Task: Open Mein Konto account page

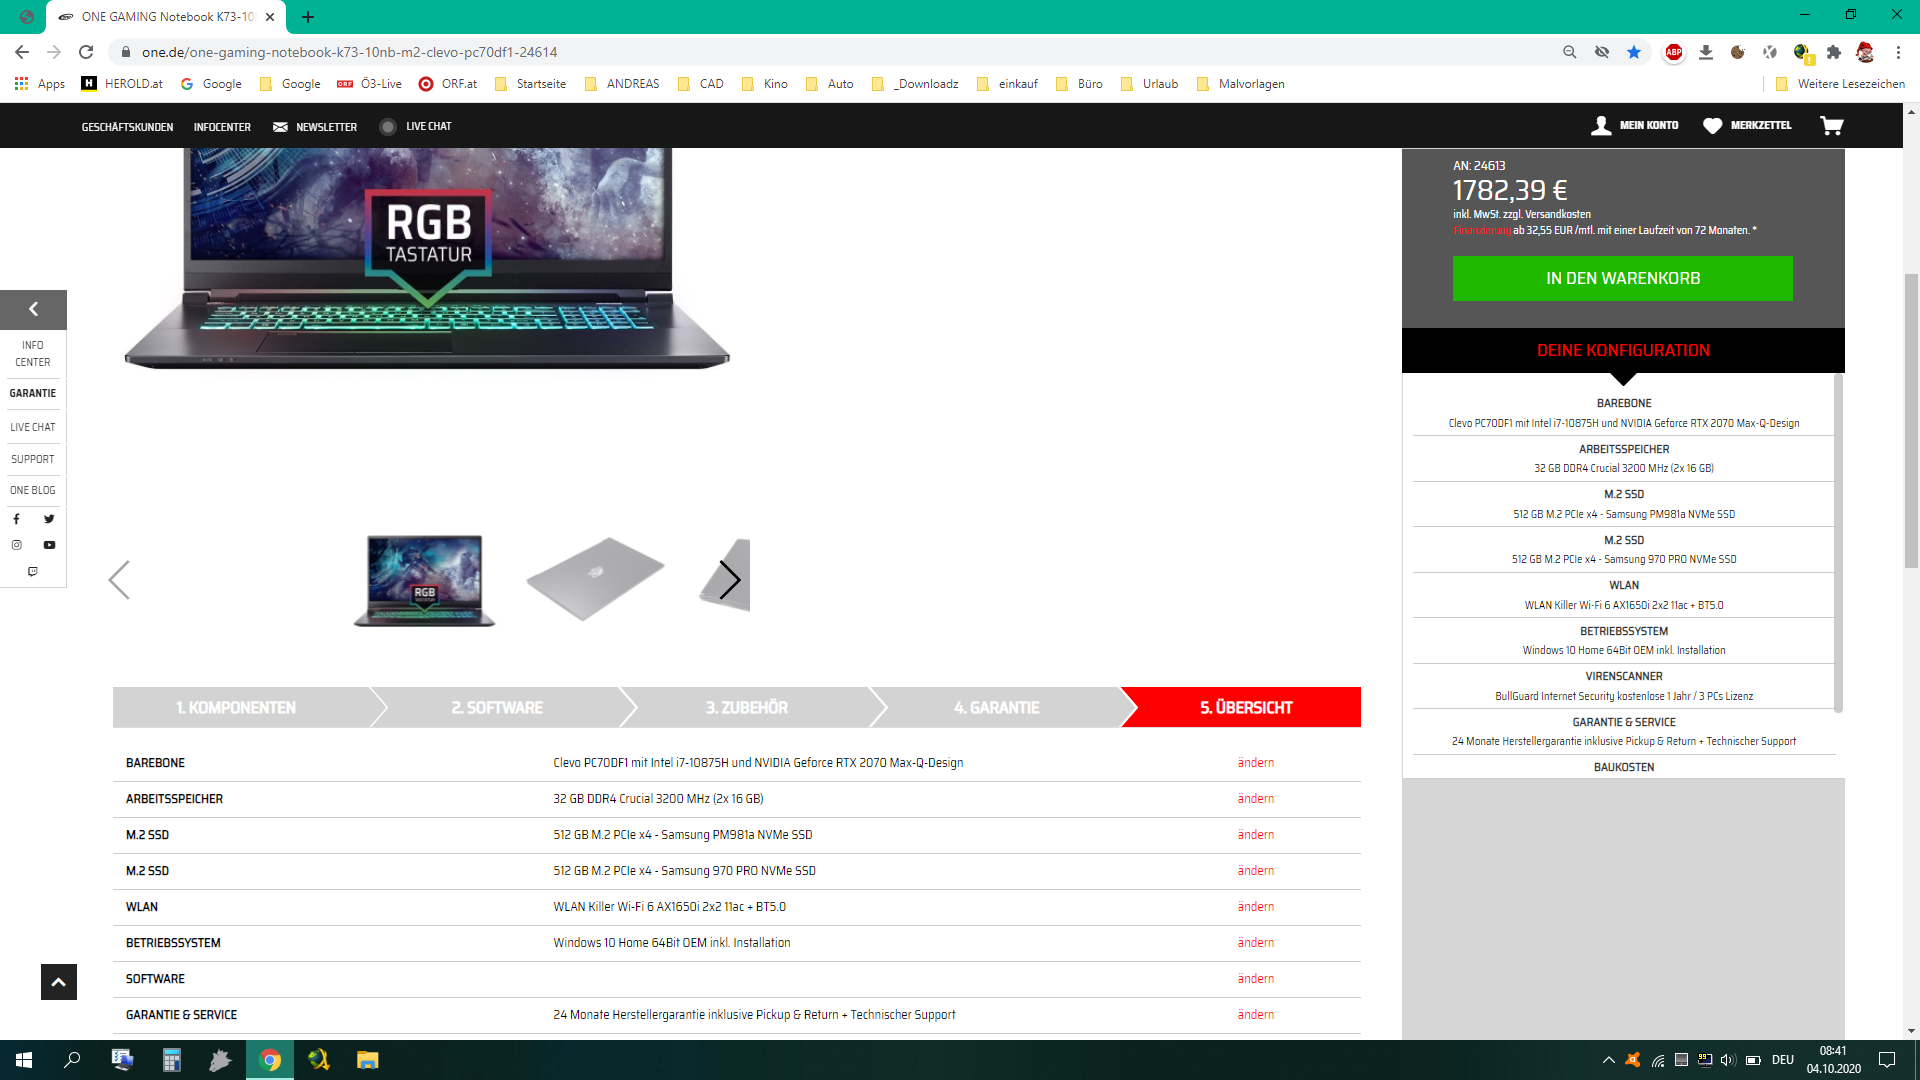Action: (1635, 126)
